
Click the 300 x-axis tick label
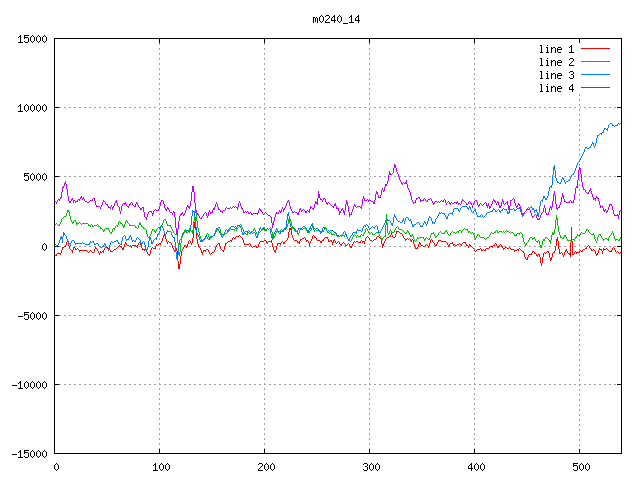point(370,466)
